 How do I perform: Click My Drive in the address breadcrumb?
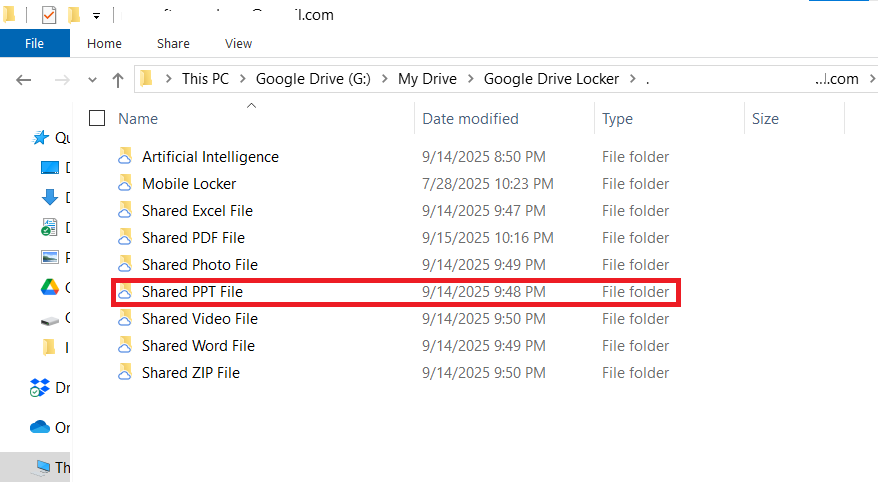click(x=426, y=79)
